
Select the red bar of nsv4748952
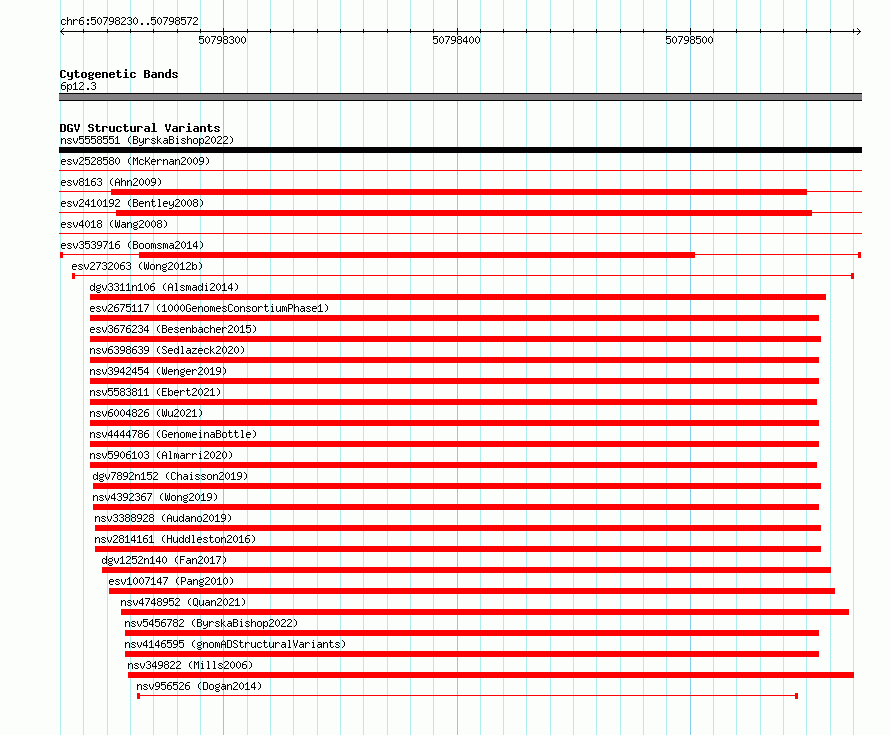pos(485,612)
